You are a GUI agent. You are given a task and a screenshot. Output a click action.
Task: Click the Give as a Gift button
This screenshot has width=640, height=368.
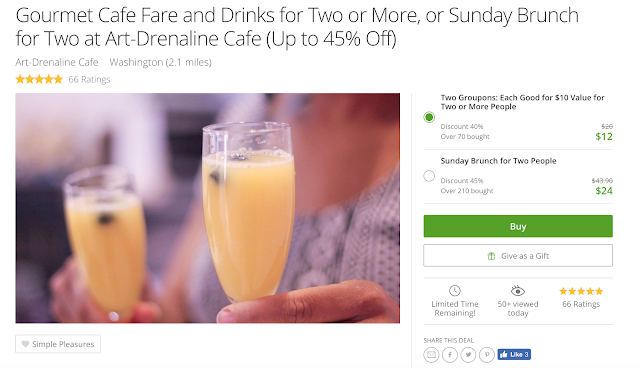[x=518, y=255]
